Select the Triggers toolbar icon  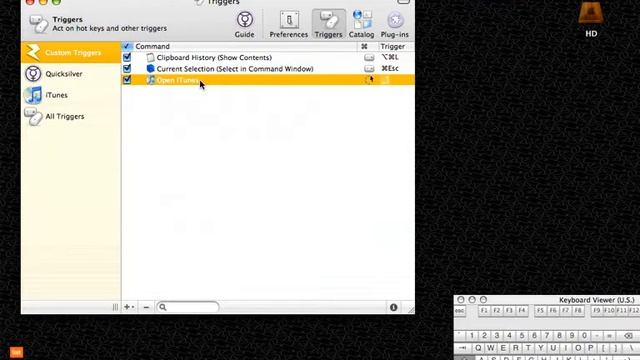(x=329, y=24)
